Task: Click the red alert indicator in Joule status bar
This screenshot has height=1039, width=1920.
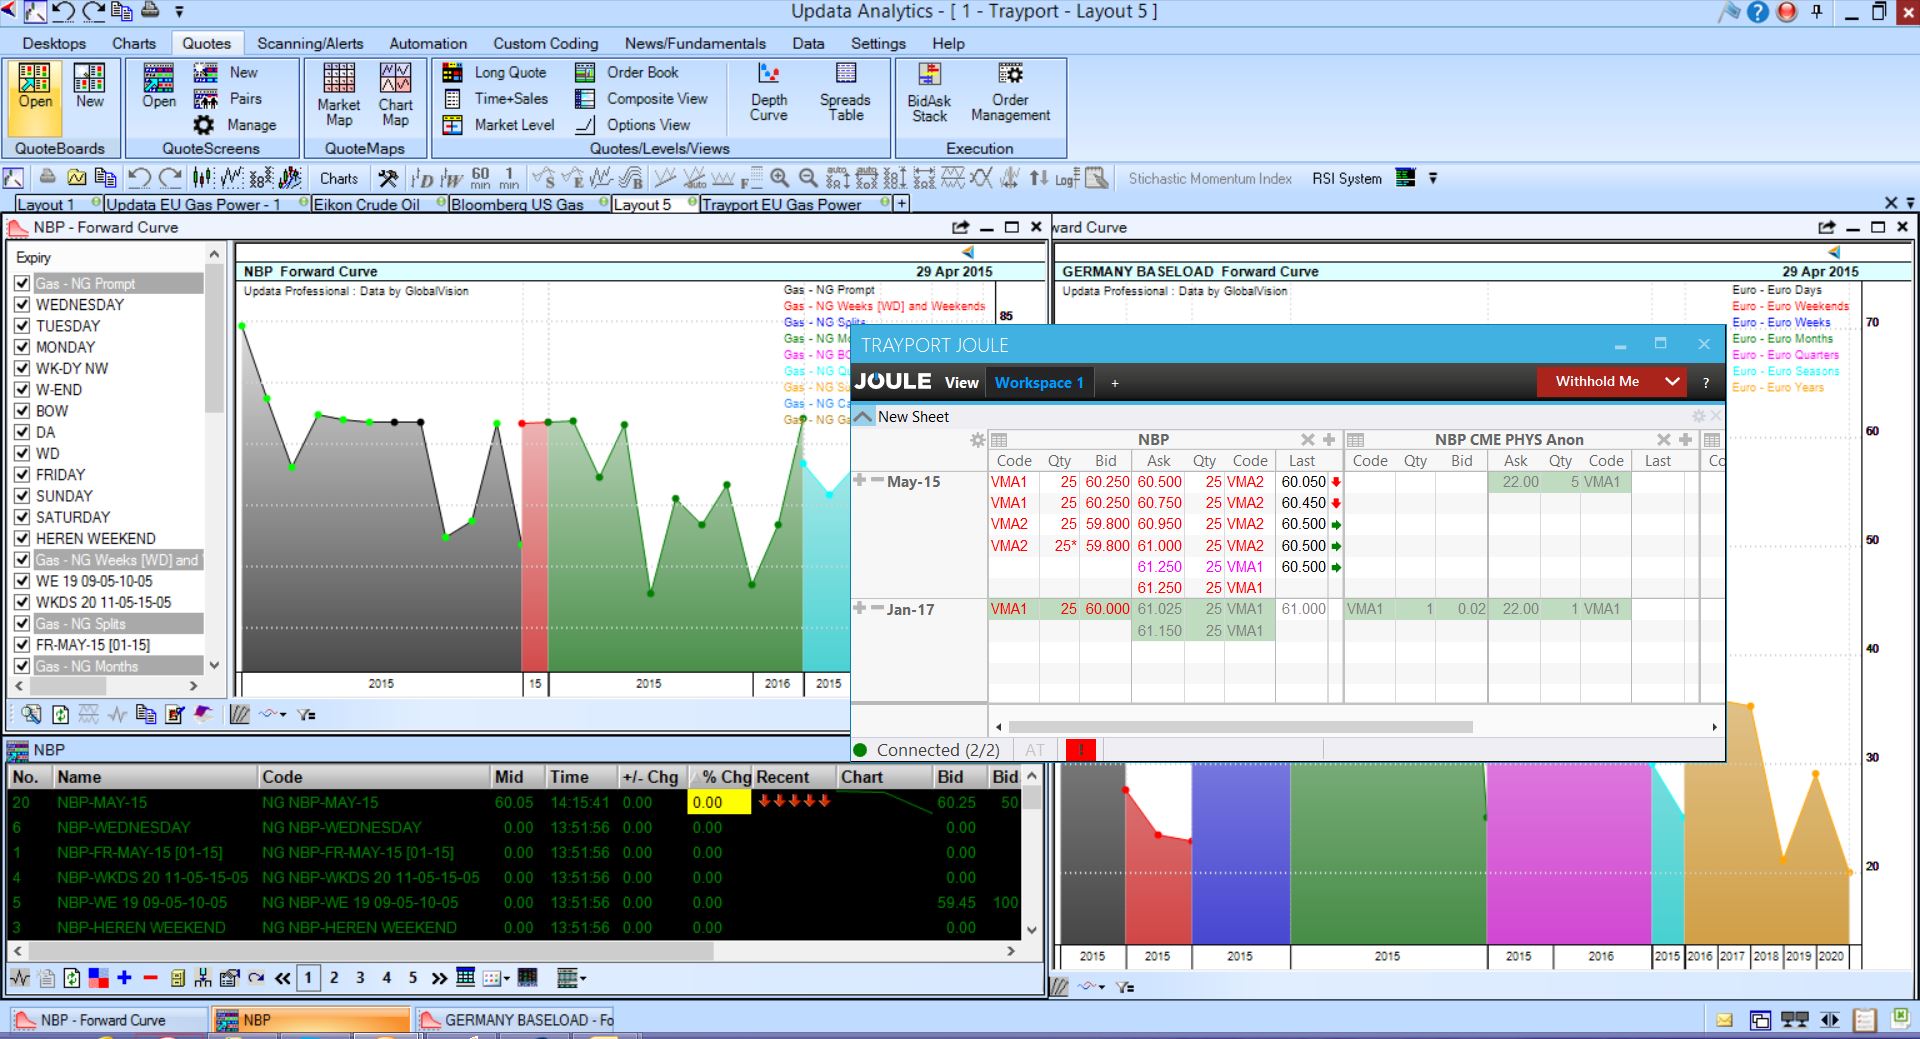Action: tap(1081, 750)
